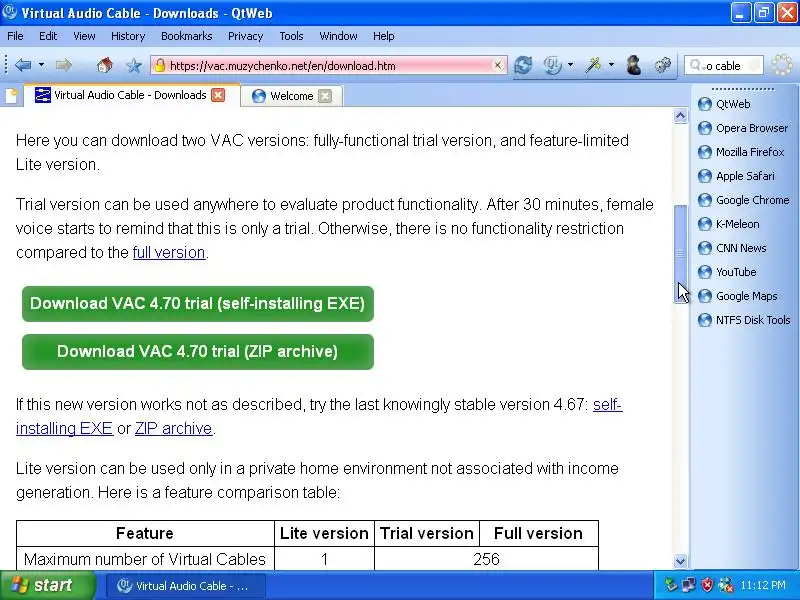Click the padlock icon in address bar

point(160,65)
